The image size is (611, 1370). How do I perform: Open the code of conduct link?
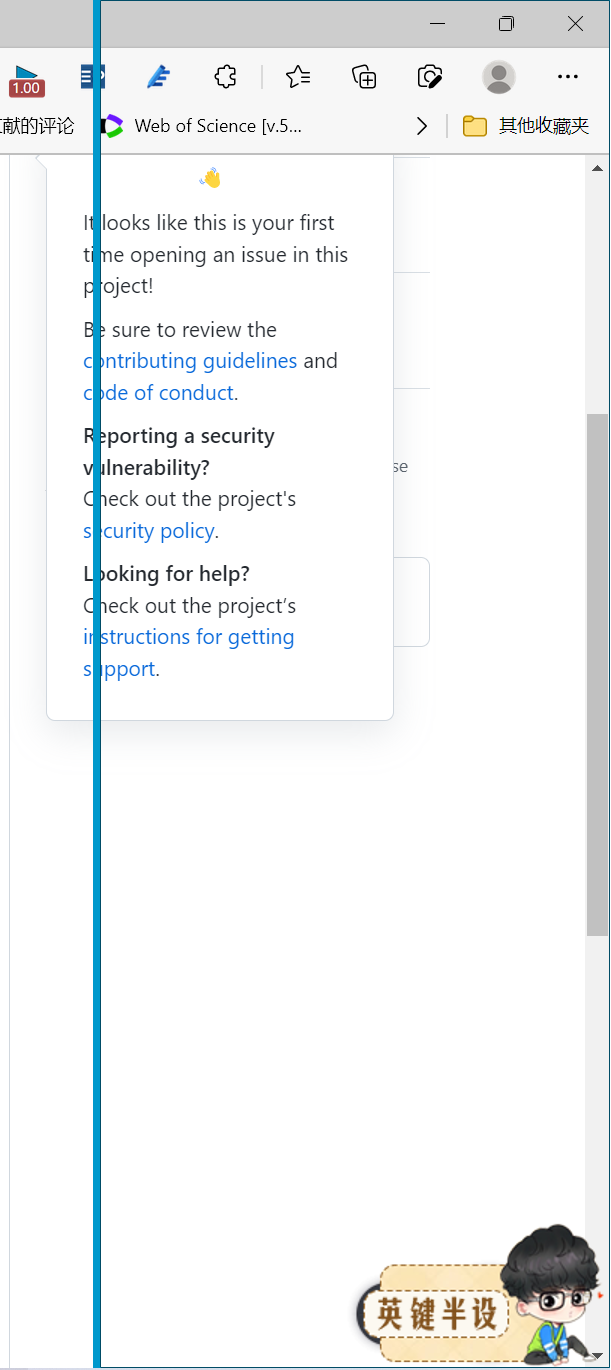[x=156, y=393]
